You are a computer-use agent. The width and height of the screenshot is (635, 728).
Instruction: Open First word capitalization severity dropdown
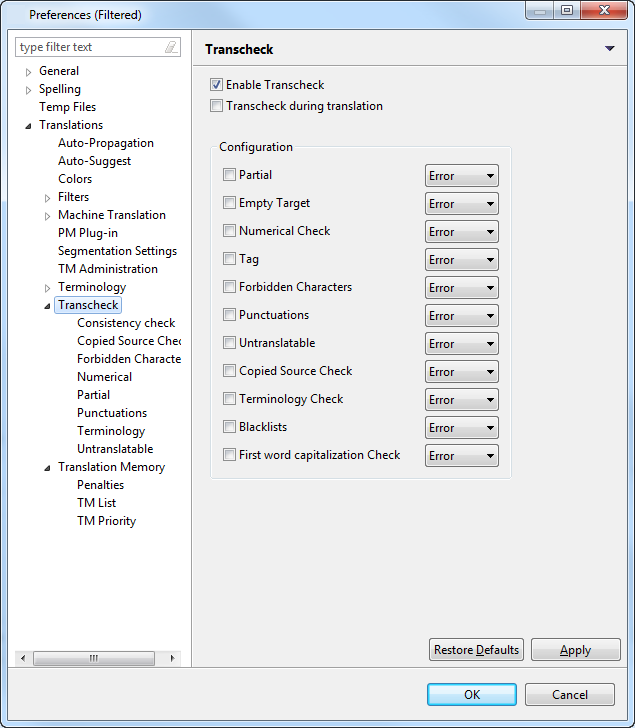coord(462,455)
